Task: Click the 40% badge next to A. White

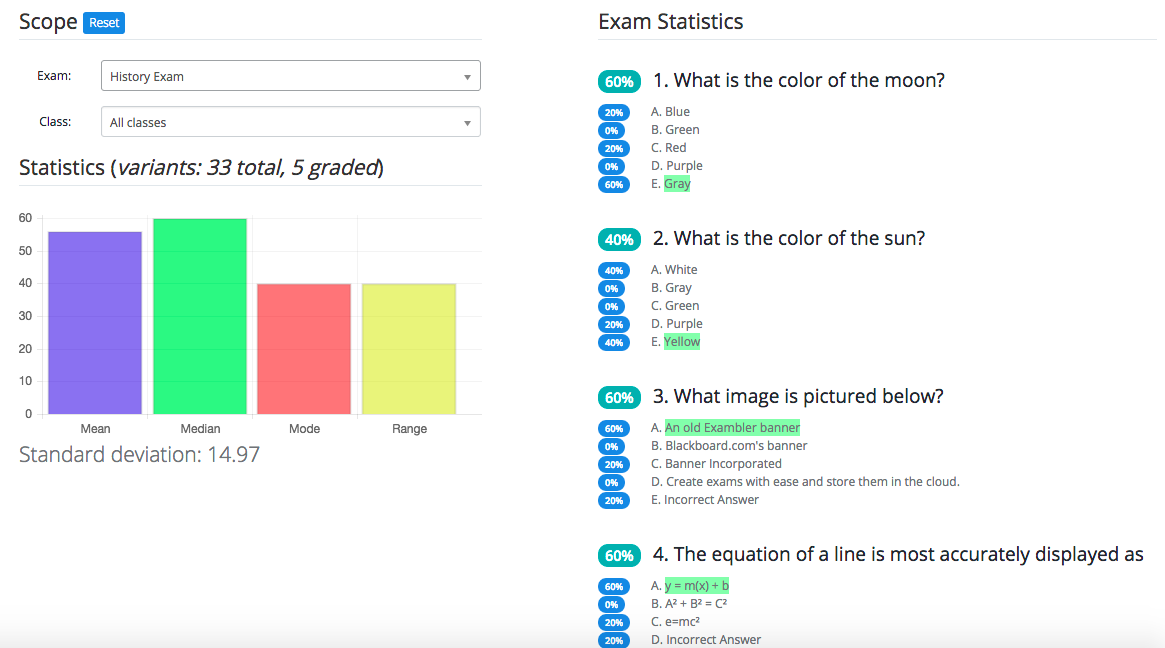Action: [613, 270]
